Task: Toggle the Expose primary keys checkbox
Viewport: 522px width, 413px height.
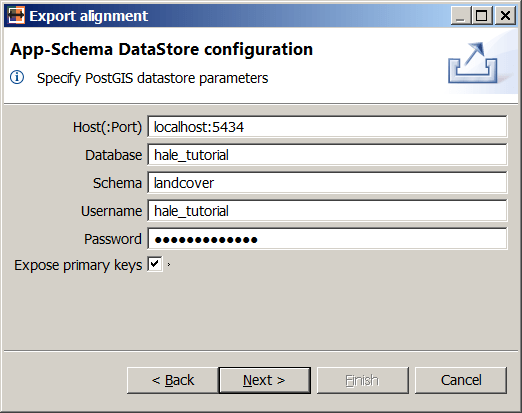Action: 155,264
